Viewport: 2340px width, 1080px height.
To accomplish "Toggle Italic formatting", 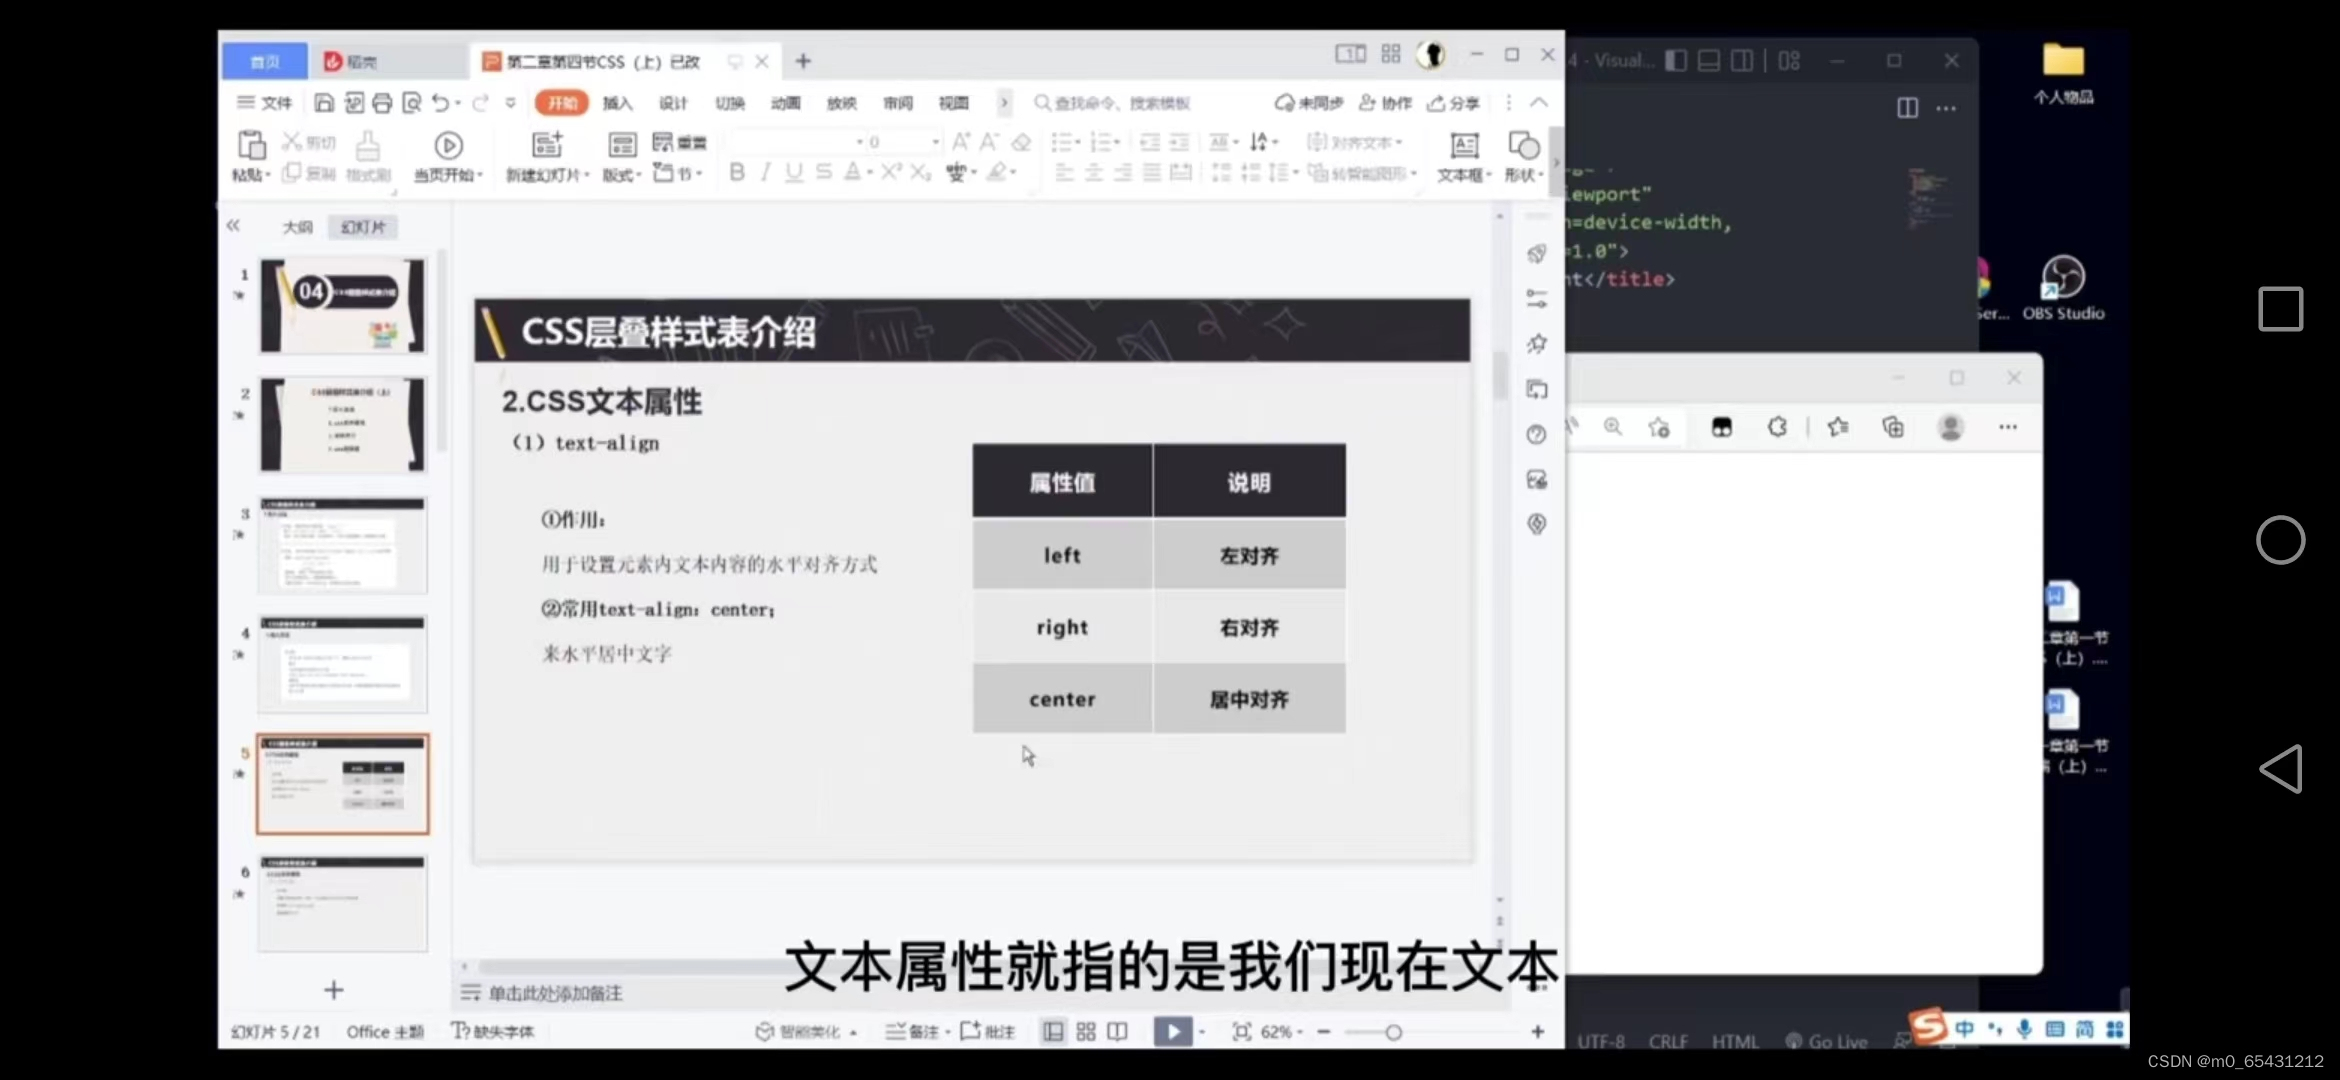I will [x=765, y=172].
